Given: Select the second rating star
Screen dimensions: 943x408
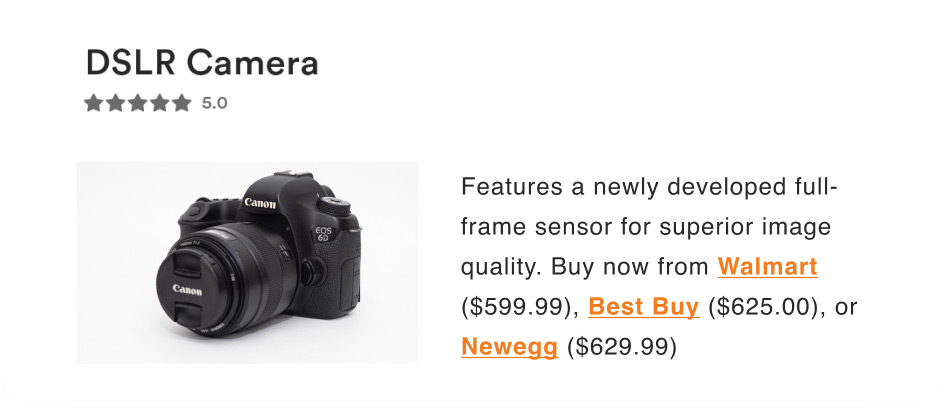Looking at the screenshot, I should pyautogui.click(x=115, y=103).
